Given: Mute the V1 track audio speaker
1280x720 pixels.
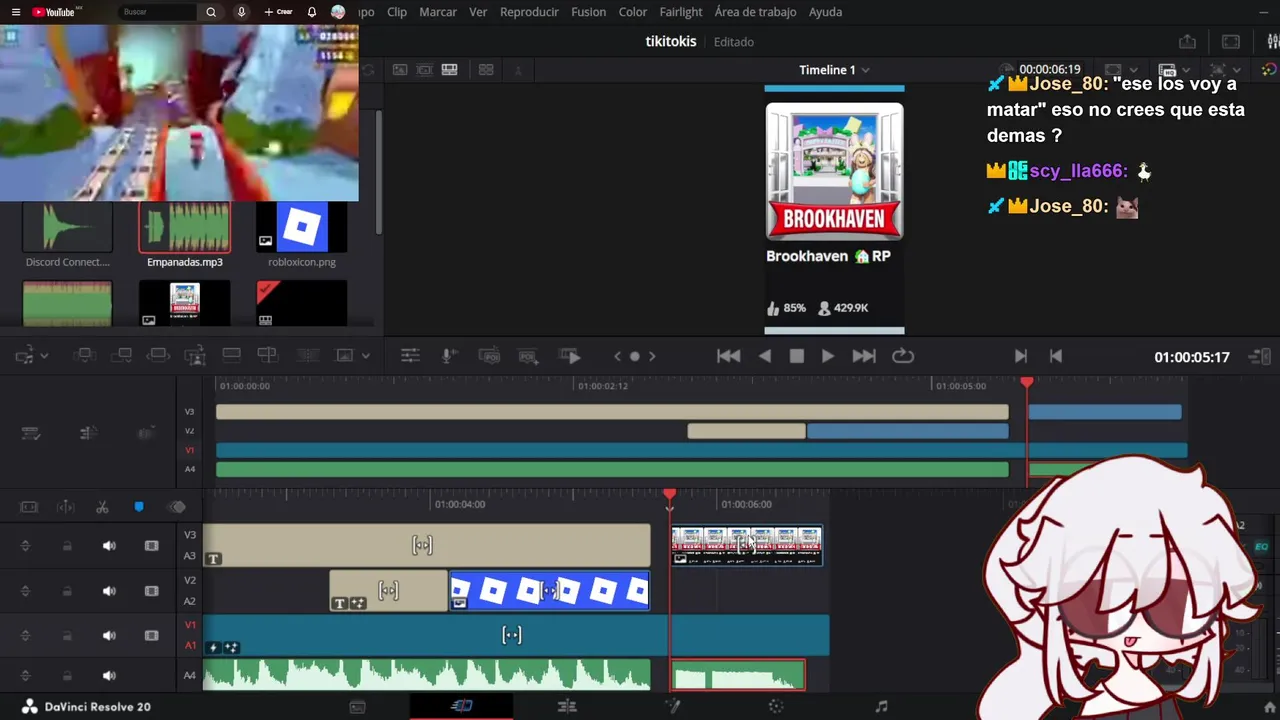Looking at the screenshot, I should 109,636.
